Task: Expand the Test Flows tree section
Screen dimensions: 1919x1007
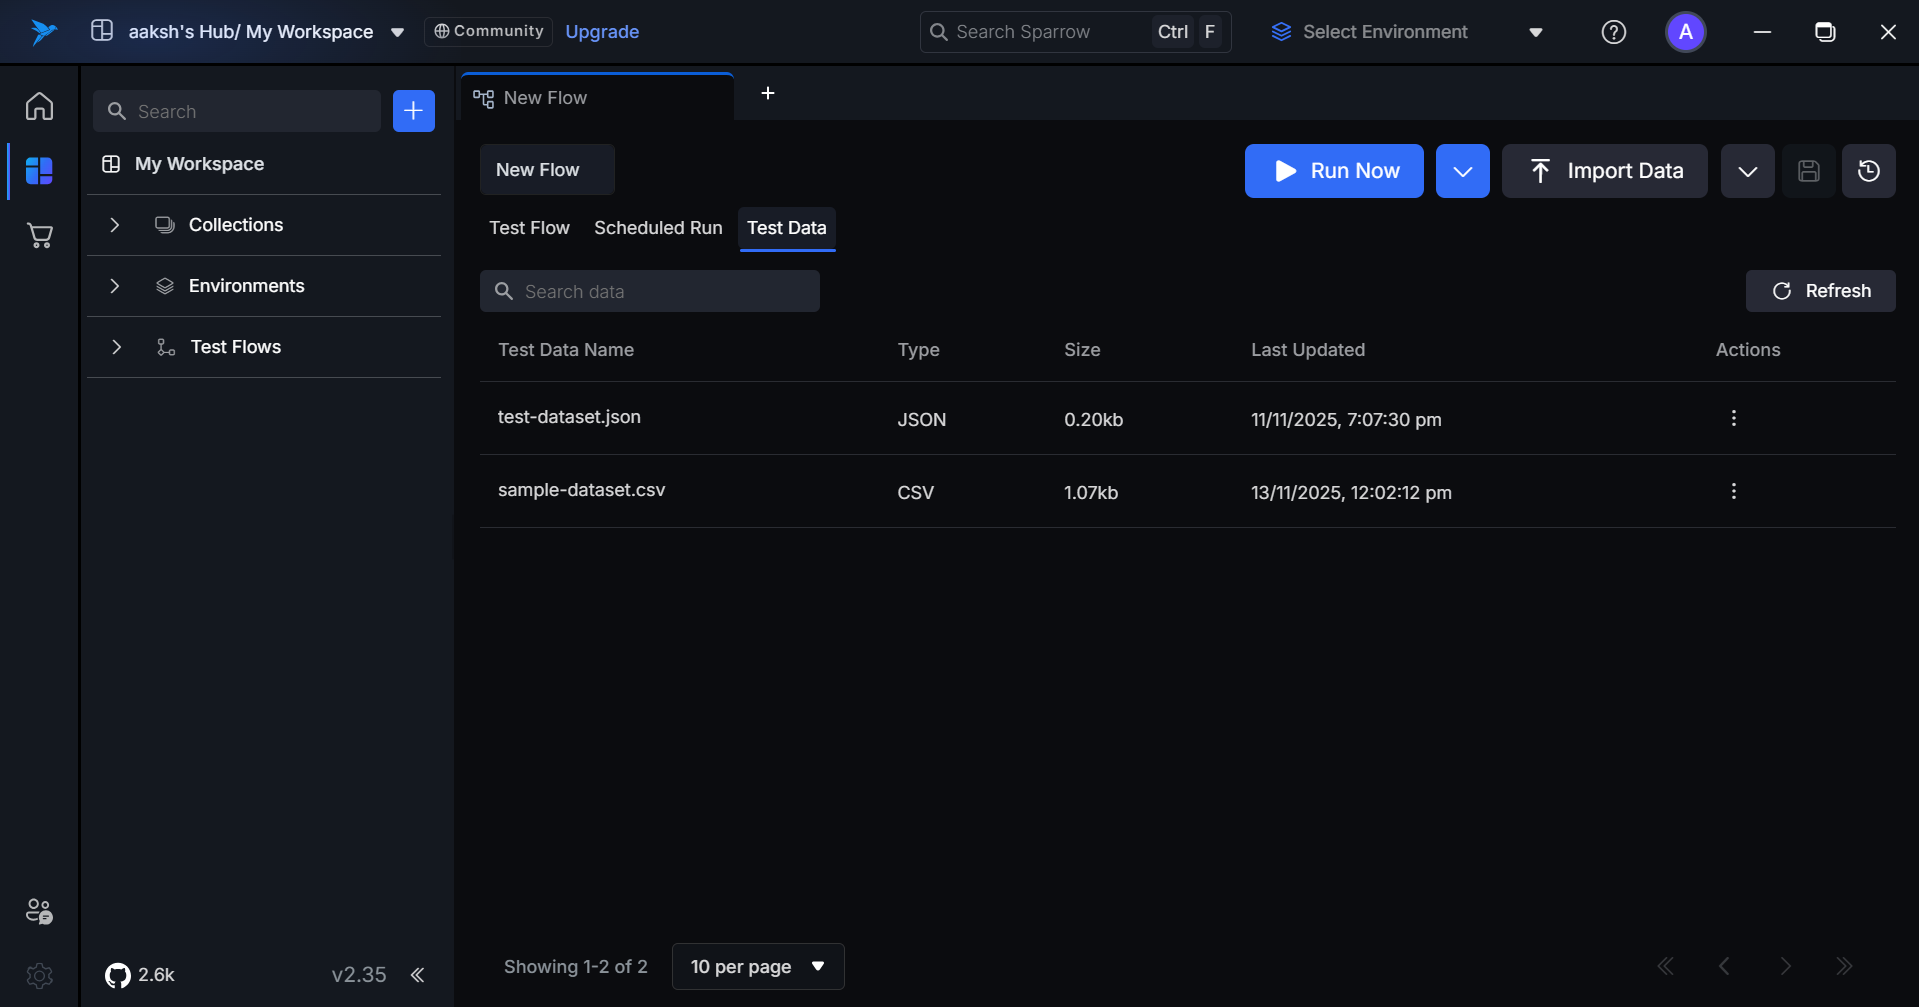Action: coord(116,347)
